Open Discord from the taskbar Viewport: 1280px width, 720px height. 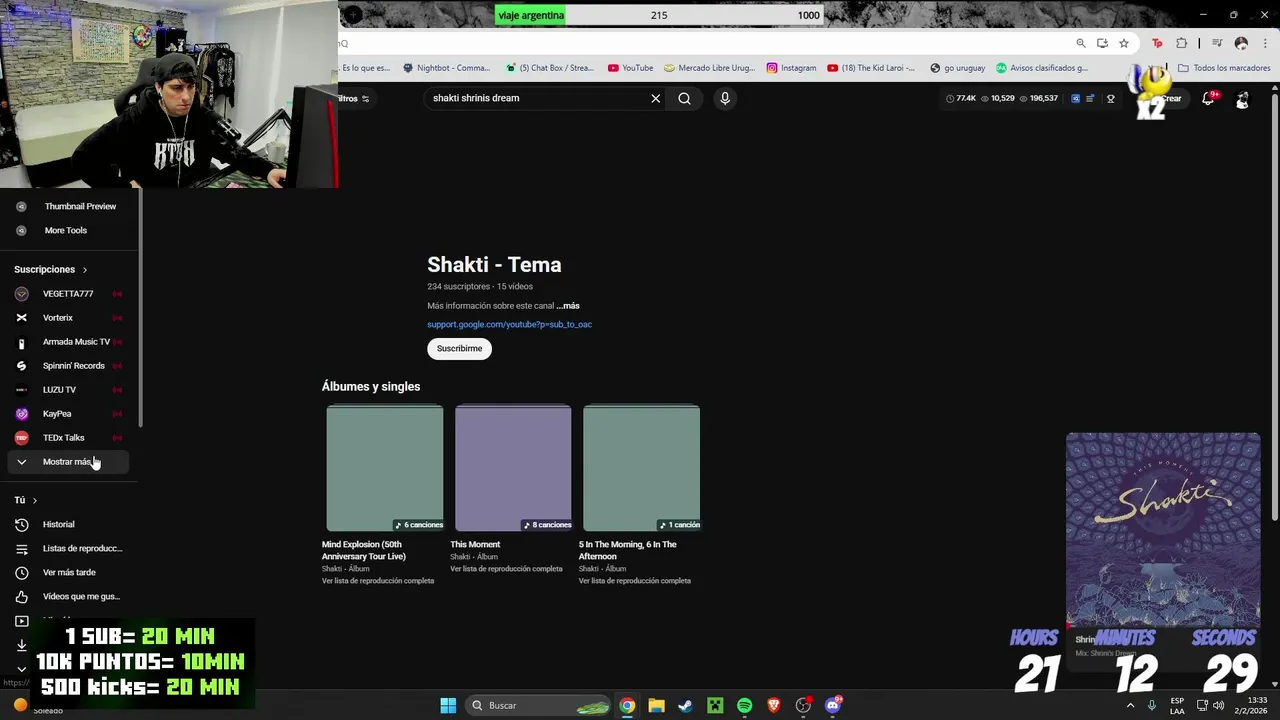click(x=833, y=705)
